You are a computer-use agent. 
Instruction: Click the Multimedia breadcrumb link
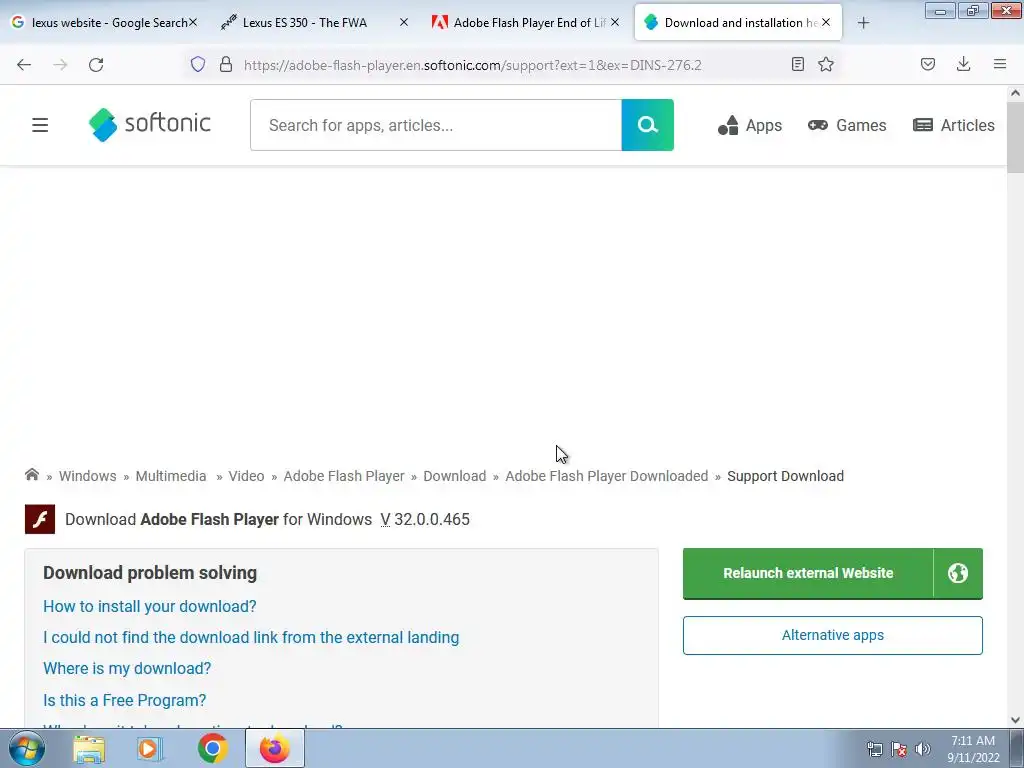(x=170, y=476)
